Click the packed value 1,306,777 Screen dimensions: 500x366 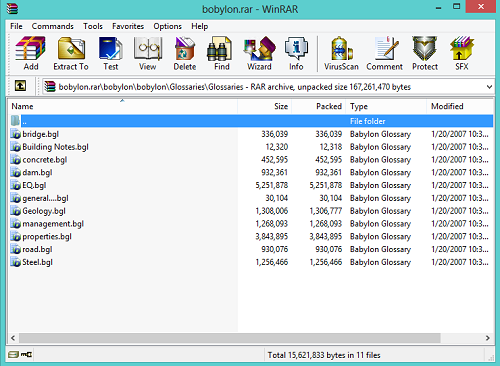pos(326,211)
